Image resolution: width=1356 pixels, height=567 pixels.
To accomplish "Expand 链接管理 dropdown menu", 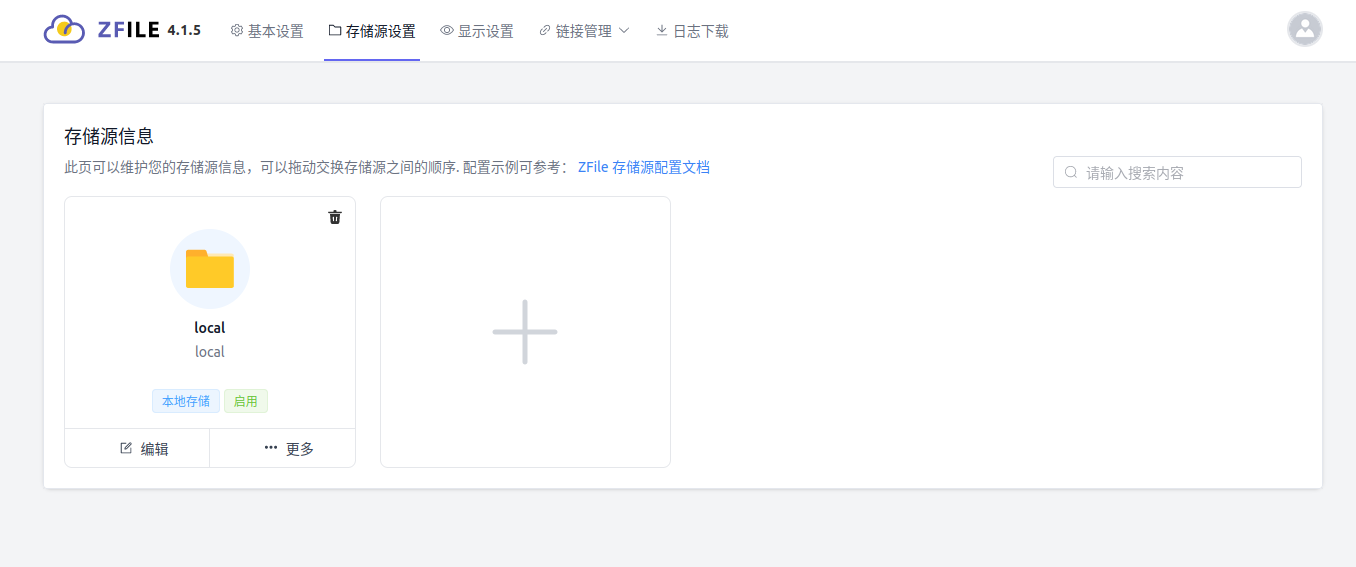I will click(x=584, y=31).
